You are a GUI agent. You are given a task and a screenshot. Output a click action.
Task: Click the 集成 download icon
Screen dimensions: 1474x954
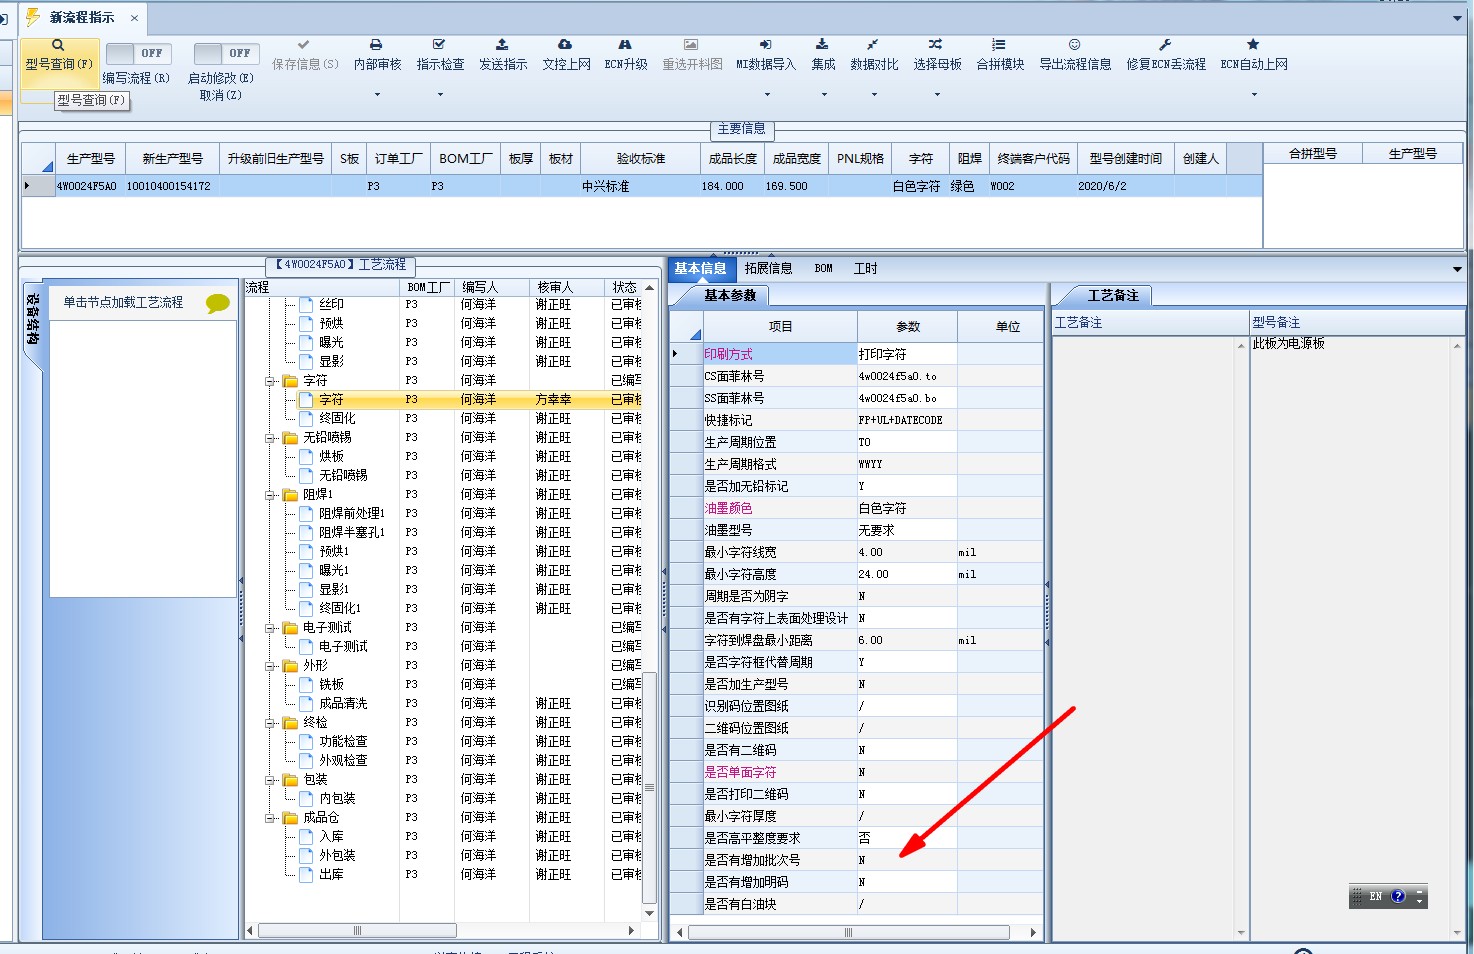(x=822, y=45)
